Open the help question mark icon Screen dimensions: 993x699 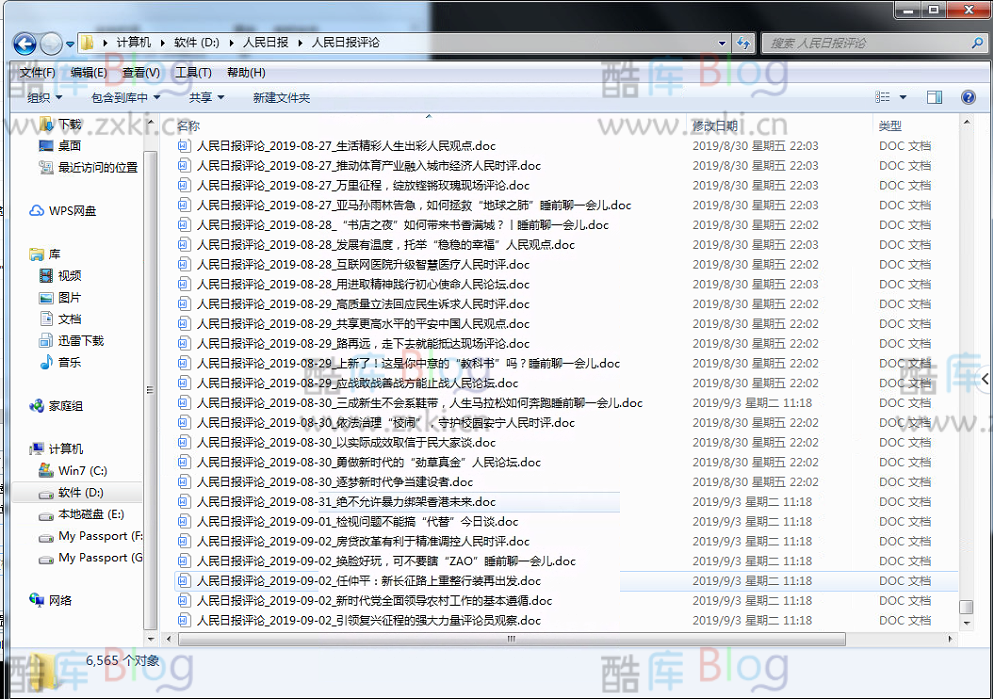click(968, 98)
